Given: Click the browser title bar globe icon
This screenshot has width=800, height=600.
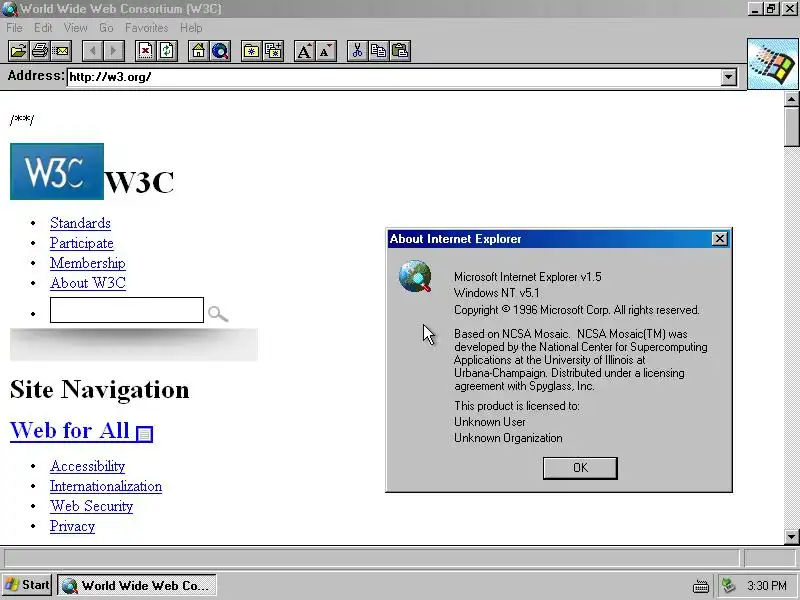Looking at the screenshot, I should click(10, 9).
